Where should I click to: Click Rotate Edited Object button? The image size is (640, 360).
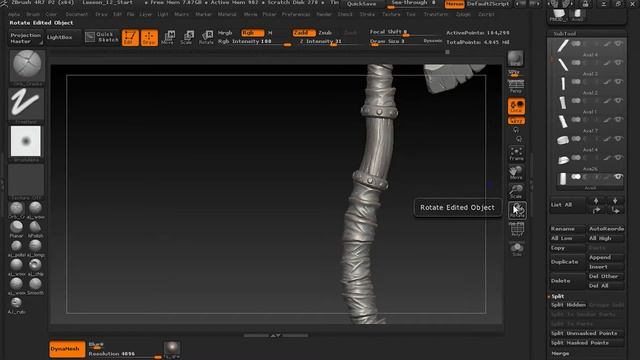[517, 210]
